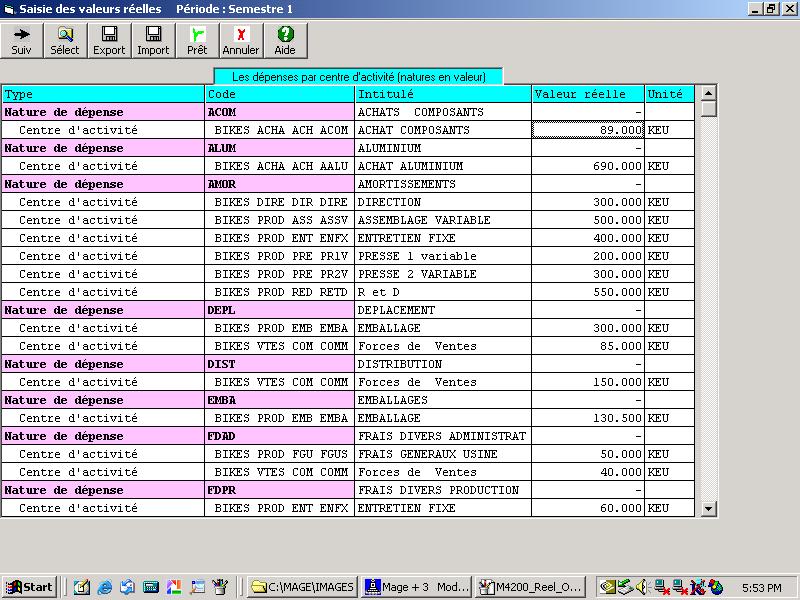The image size is (800, 600).
Task: Click the BIKES PROD ASS ASSV code cell
Action: coord(280,220)
